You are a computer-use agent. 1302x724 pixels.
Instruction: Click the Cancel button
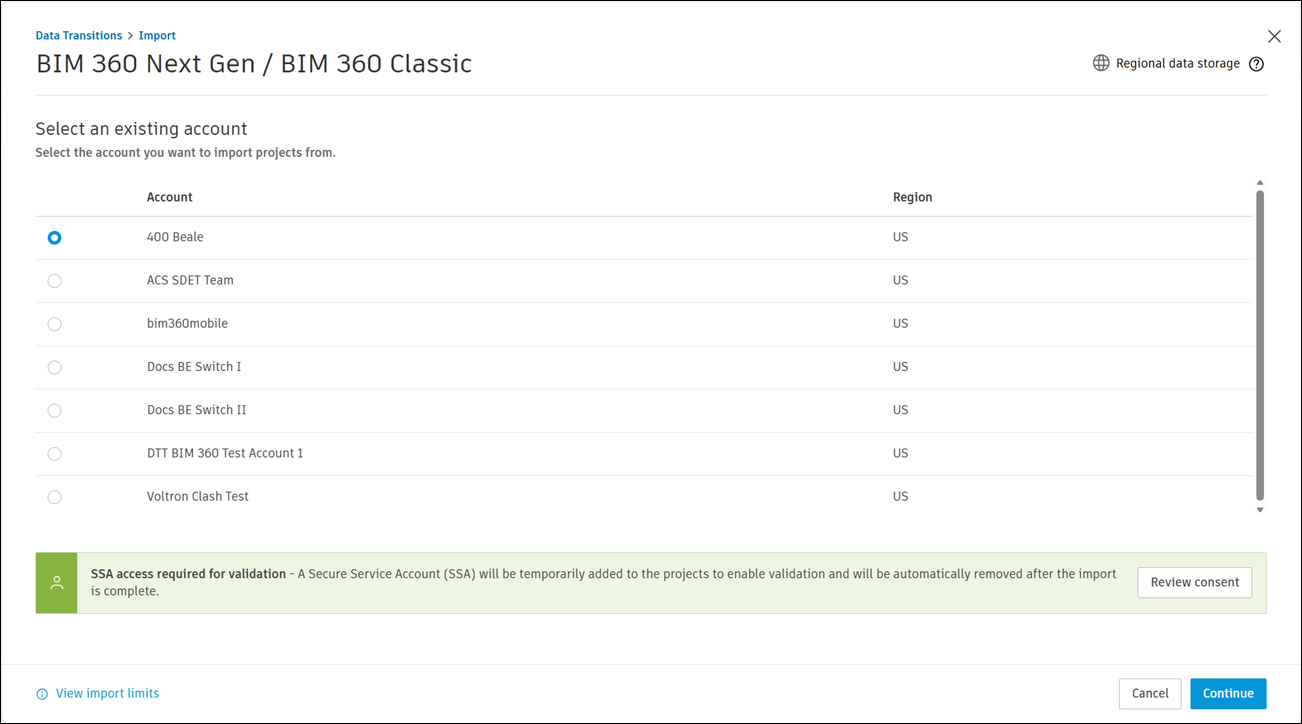click(1150, 693)
